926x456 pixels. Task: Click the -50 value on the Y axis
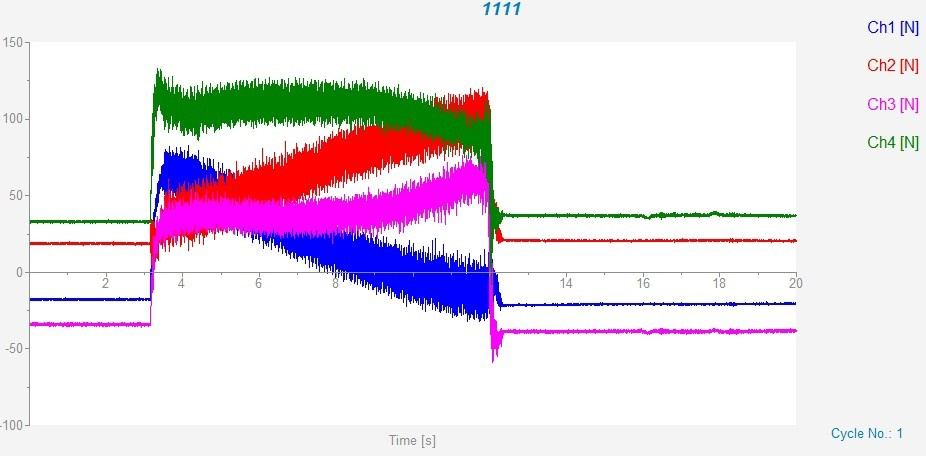tap(13, 348)
